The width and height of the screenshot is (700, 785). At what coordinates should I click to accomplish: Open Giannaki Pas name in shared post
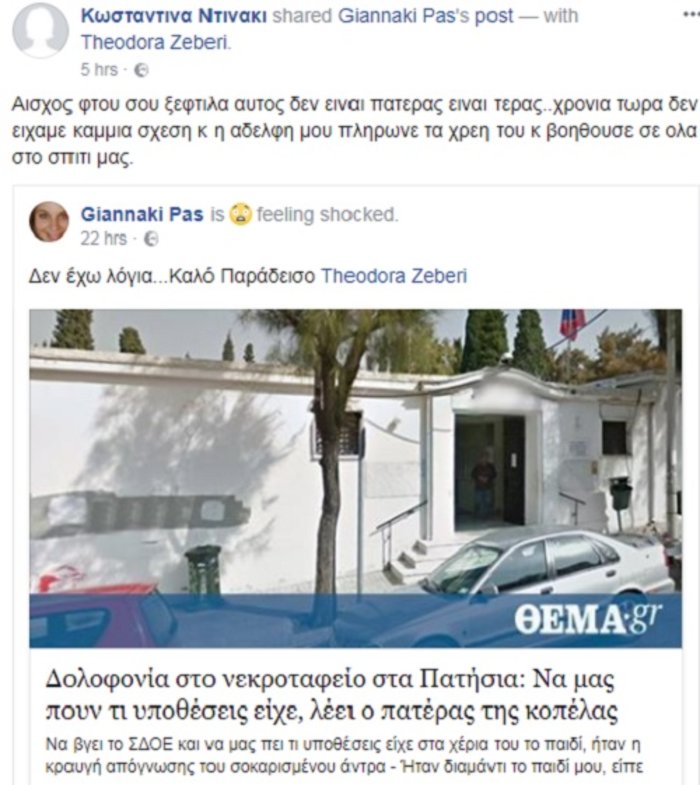pos(142,214)
